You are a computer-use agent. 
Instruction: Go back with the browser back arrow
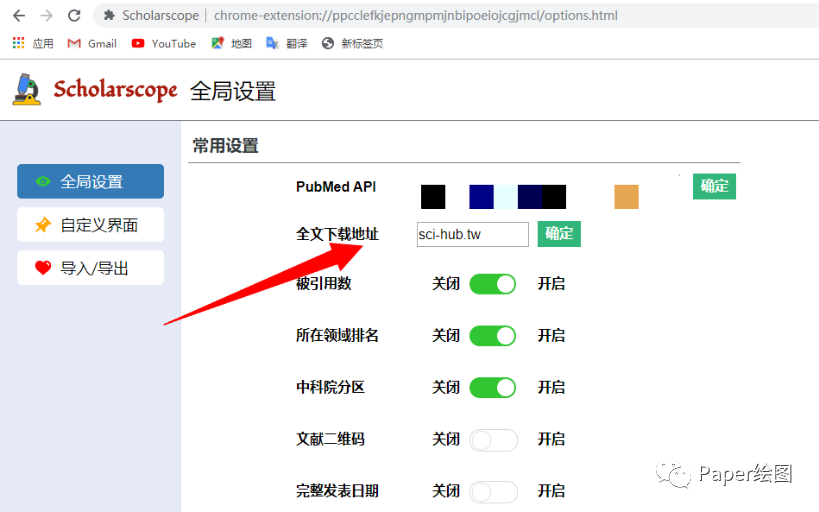click(x=19, y=16)
